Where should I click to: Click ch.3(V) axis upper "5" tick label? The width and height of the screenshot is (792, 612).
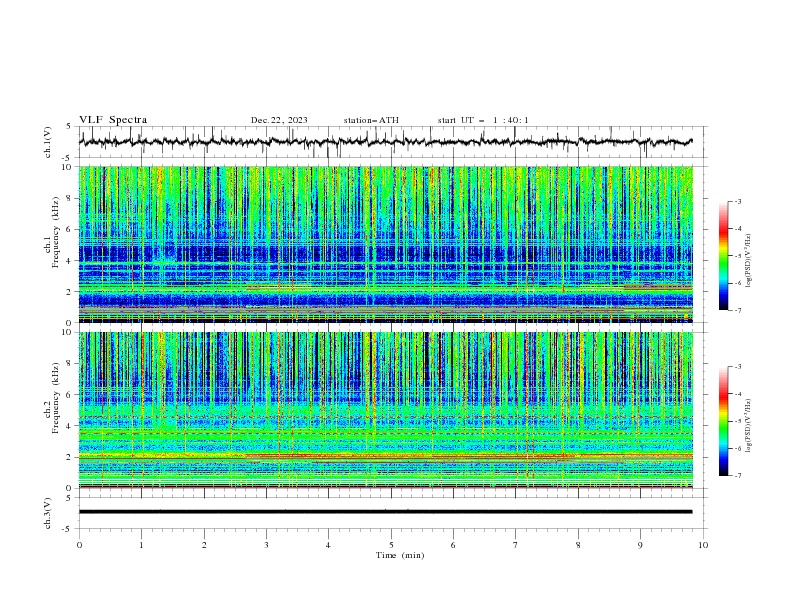click(x=68, y=498)
